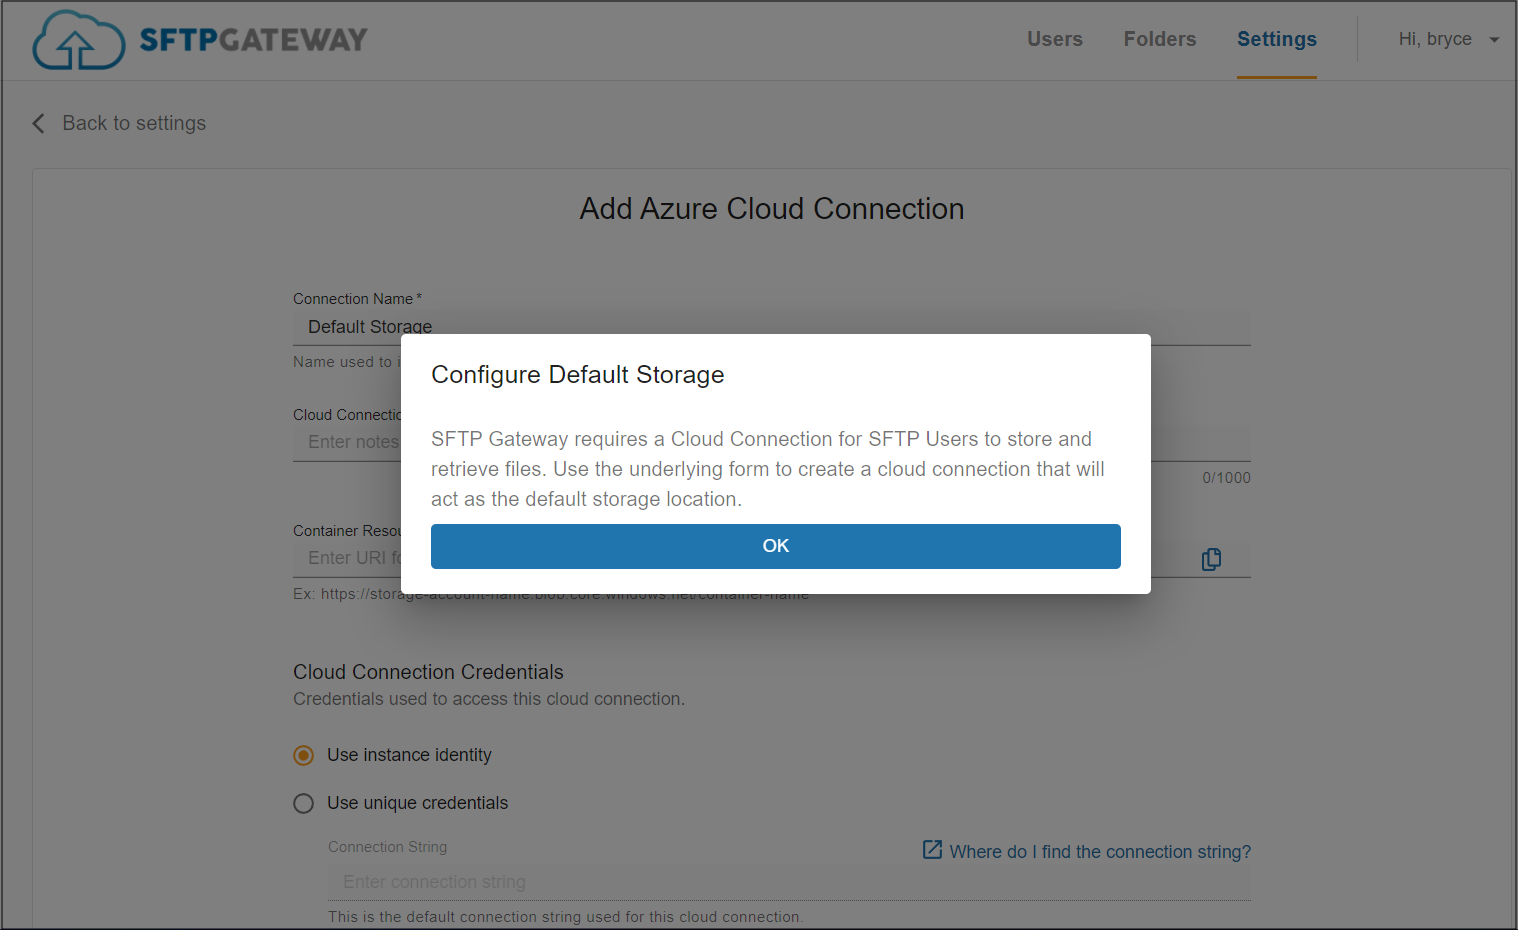Click the 'Cloud Connection Credentials' heading

pos(428,672)
